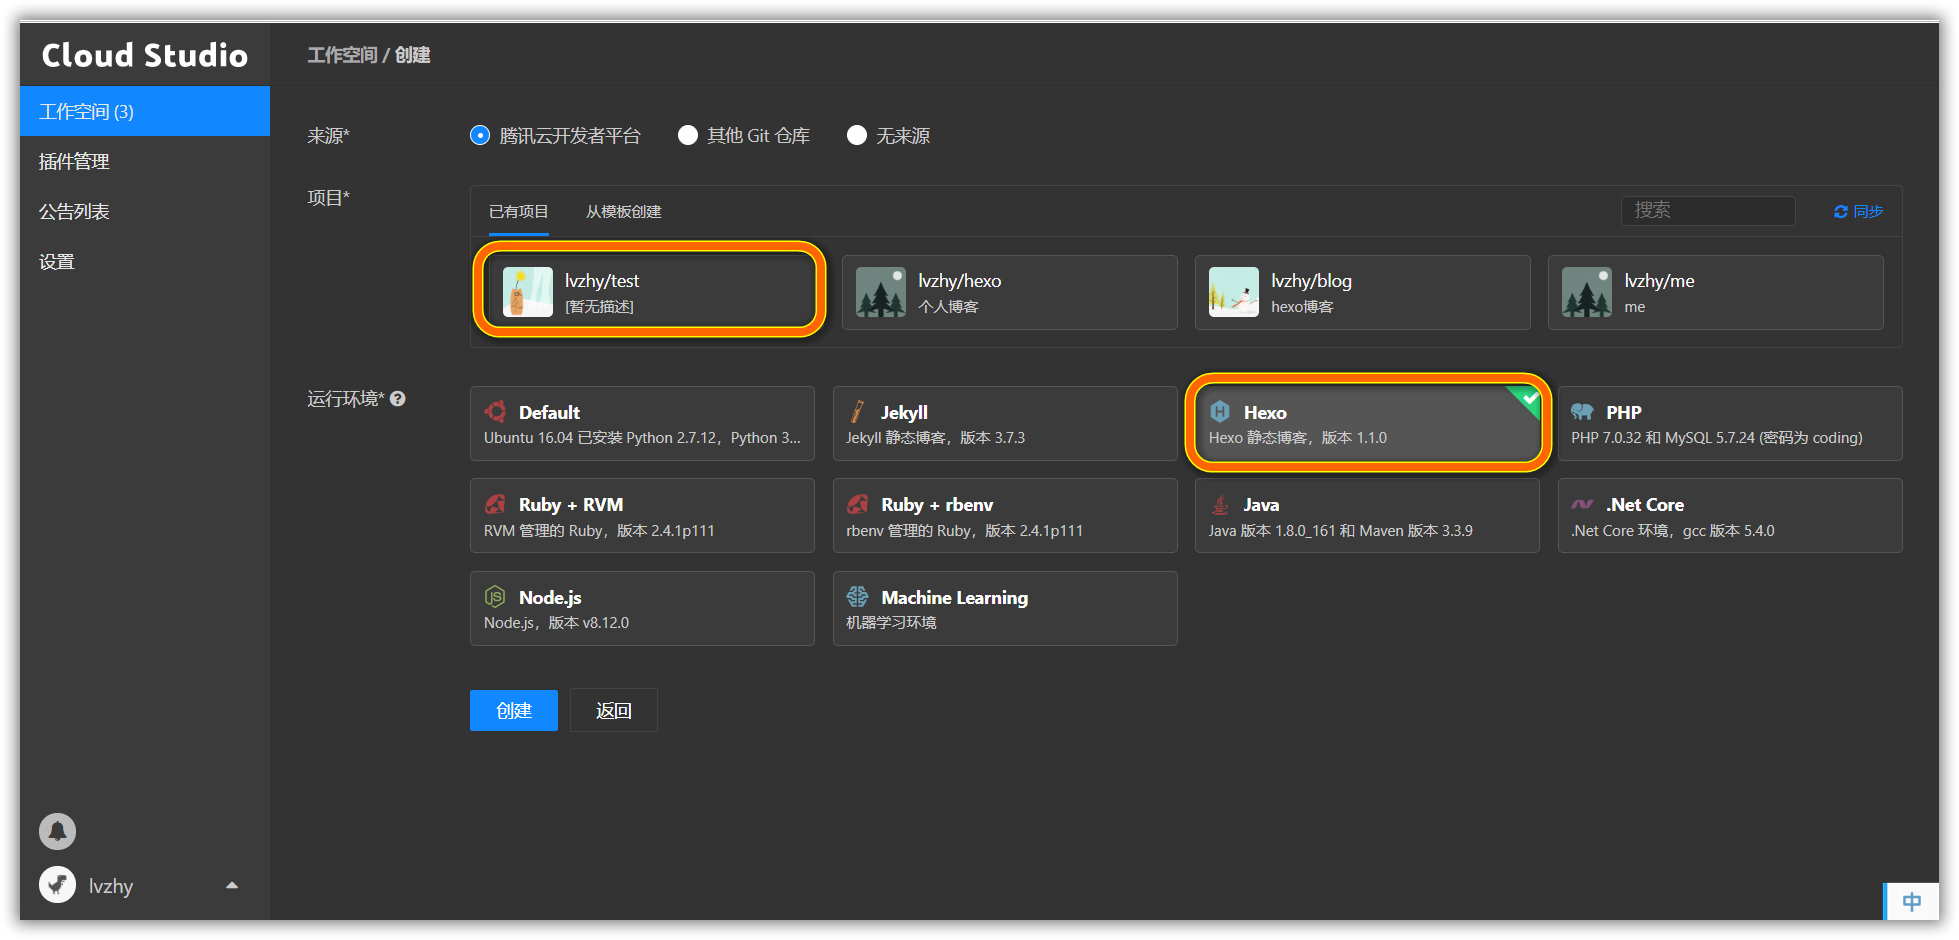The width and height of the screenshot is (1959, 940).
Task: Click the .Net Core logo icon
Action: coord(1582,504)
